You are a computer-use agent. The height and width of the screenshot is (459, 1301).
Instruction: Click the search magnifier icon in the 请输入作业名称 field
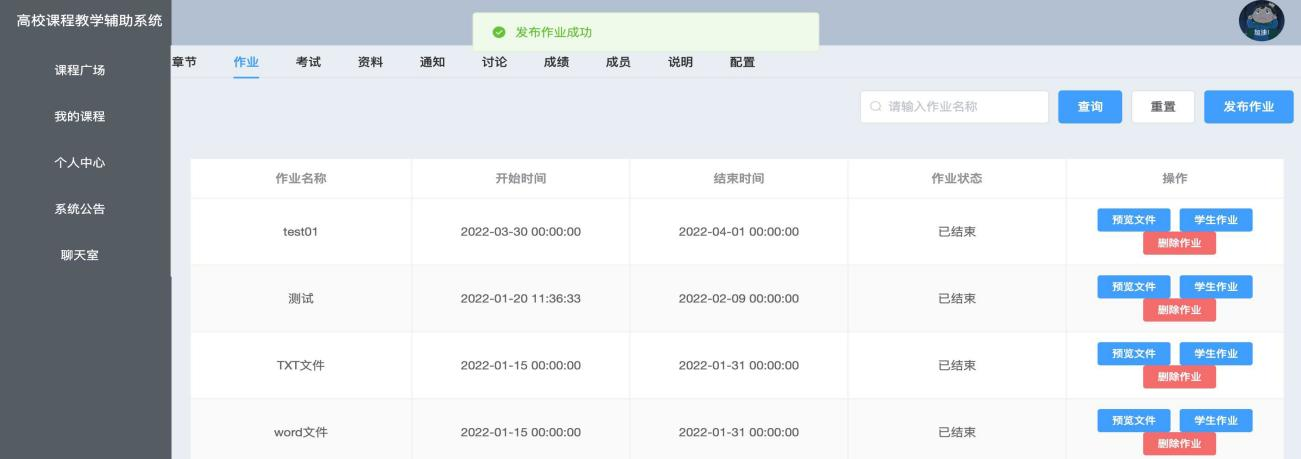point(877,107)
